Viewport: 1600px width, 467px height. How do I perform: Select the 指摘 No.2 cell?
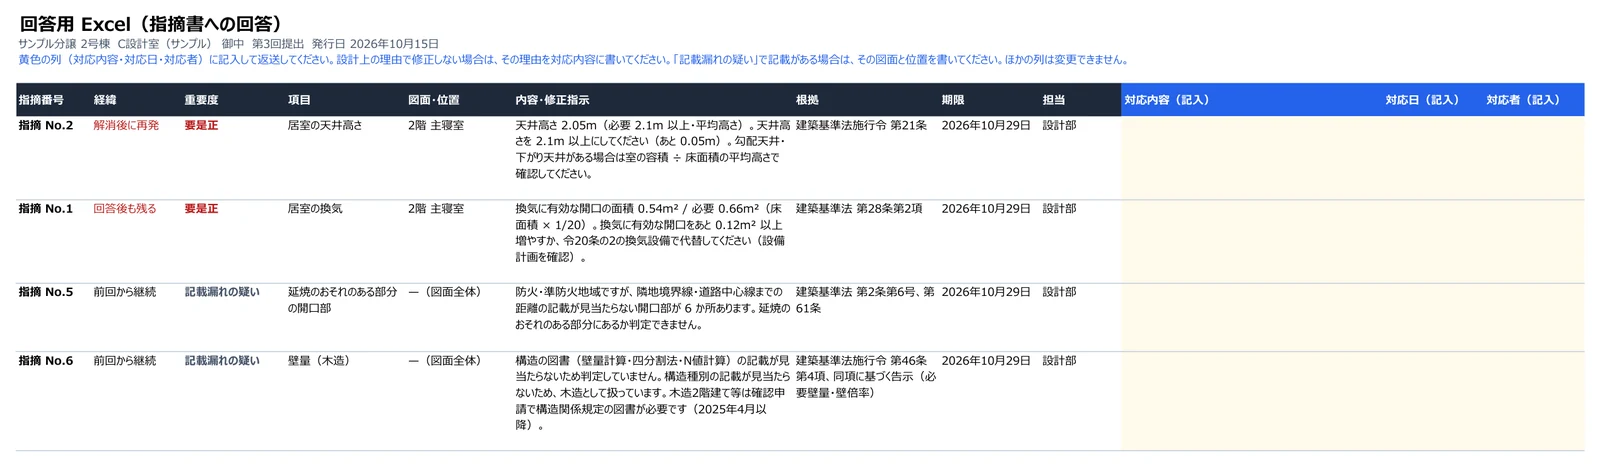[46, 126]
